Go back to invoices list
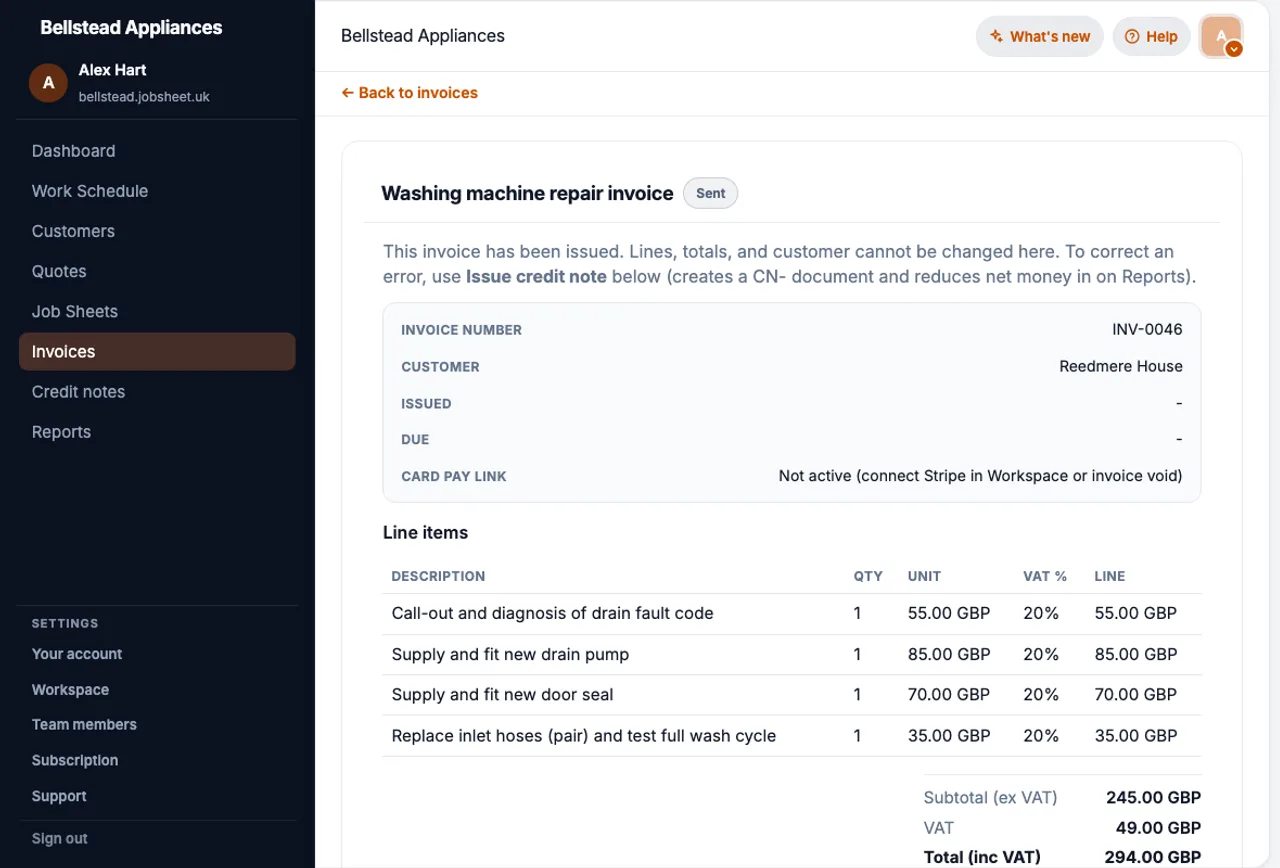Viewport: 1280px width, 868px height. point(409,93)
